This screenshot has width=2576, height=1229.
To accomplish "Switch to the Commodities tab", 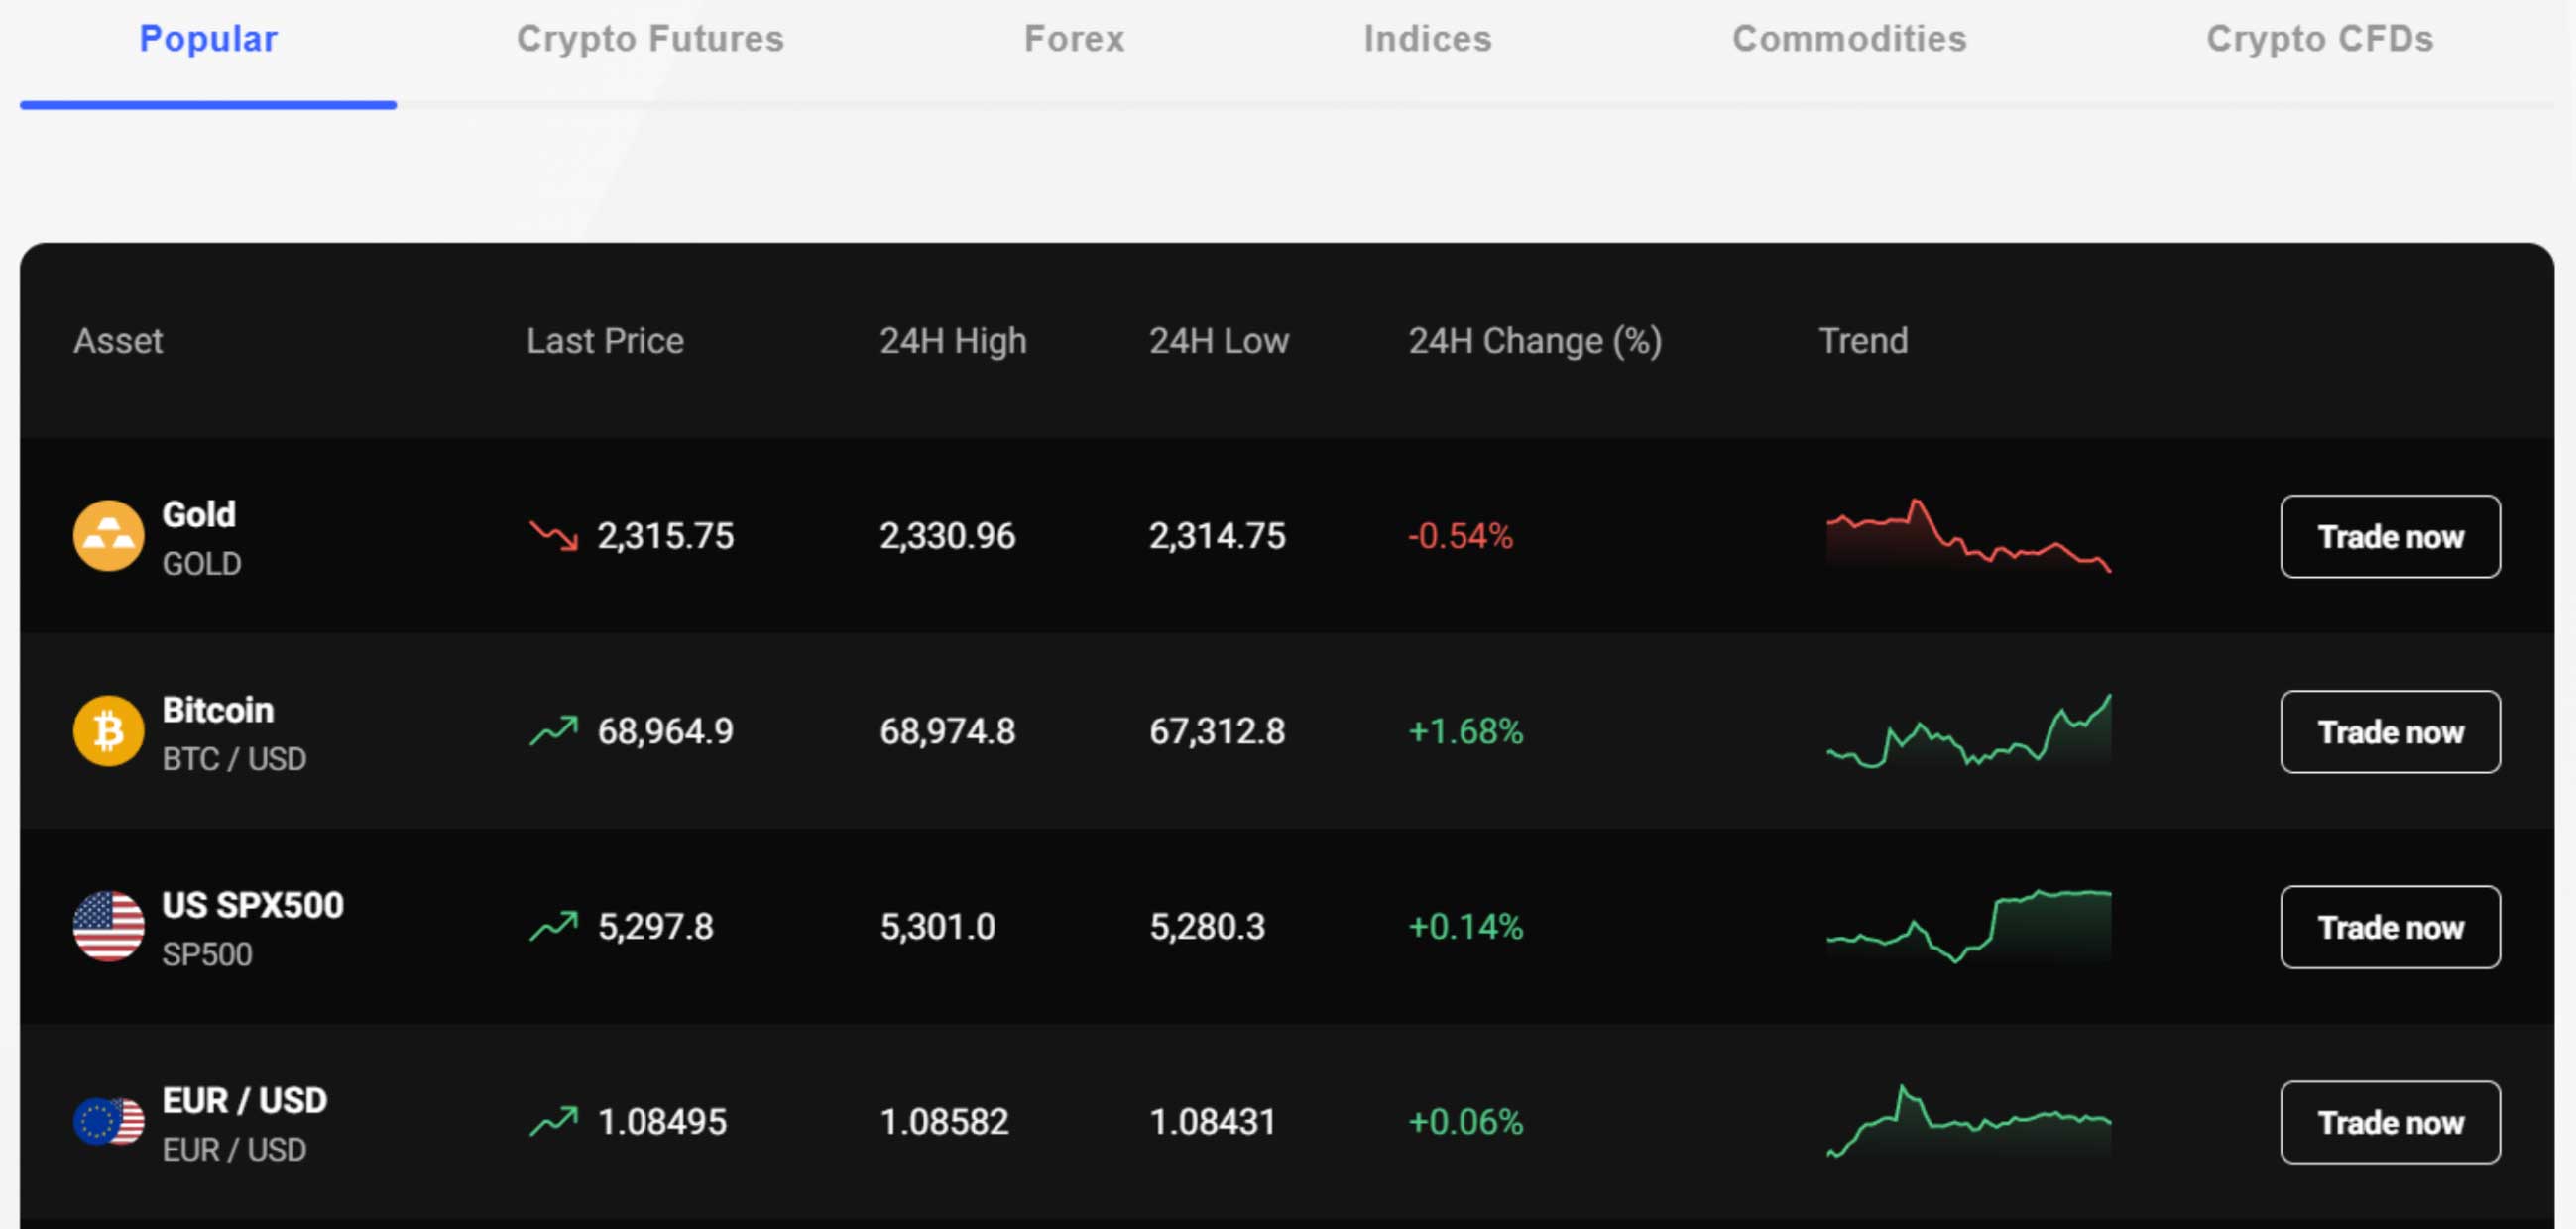I will click(1849, 38).
